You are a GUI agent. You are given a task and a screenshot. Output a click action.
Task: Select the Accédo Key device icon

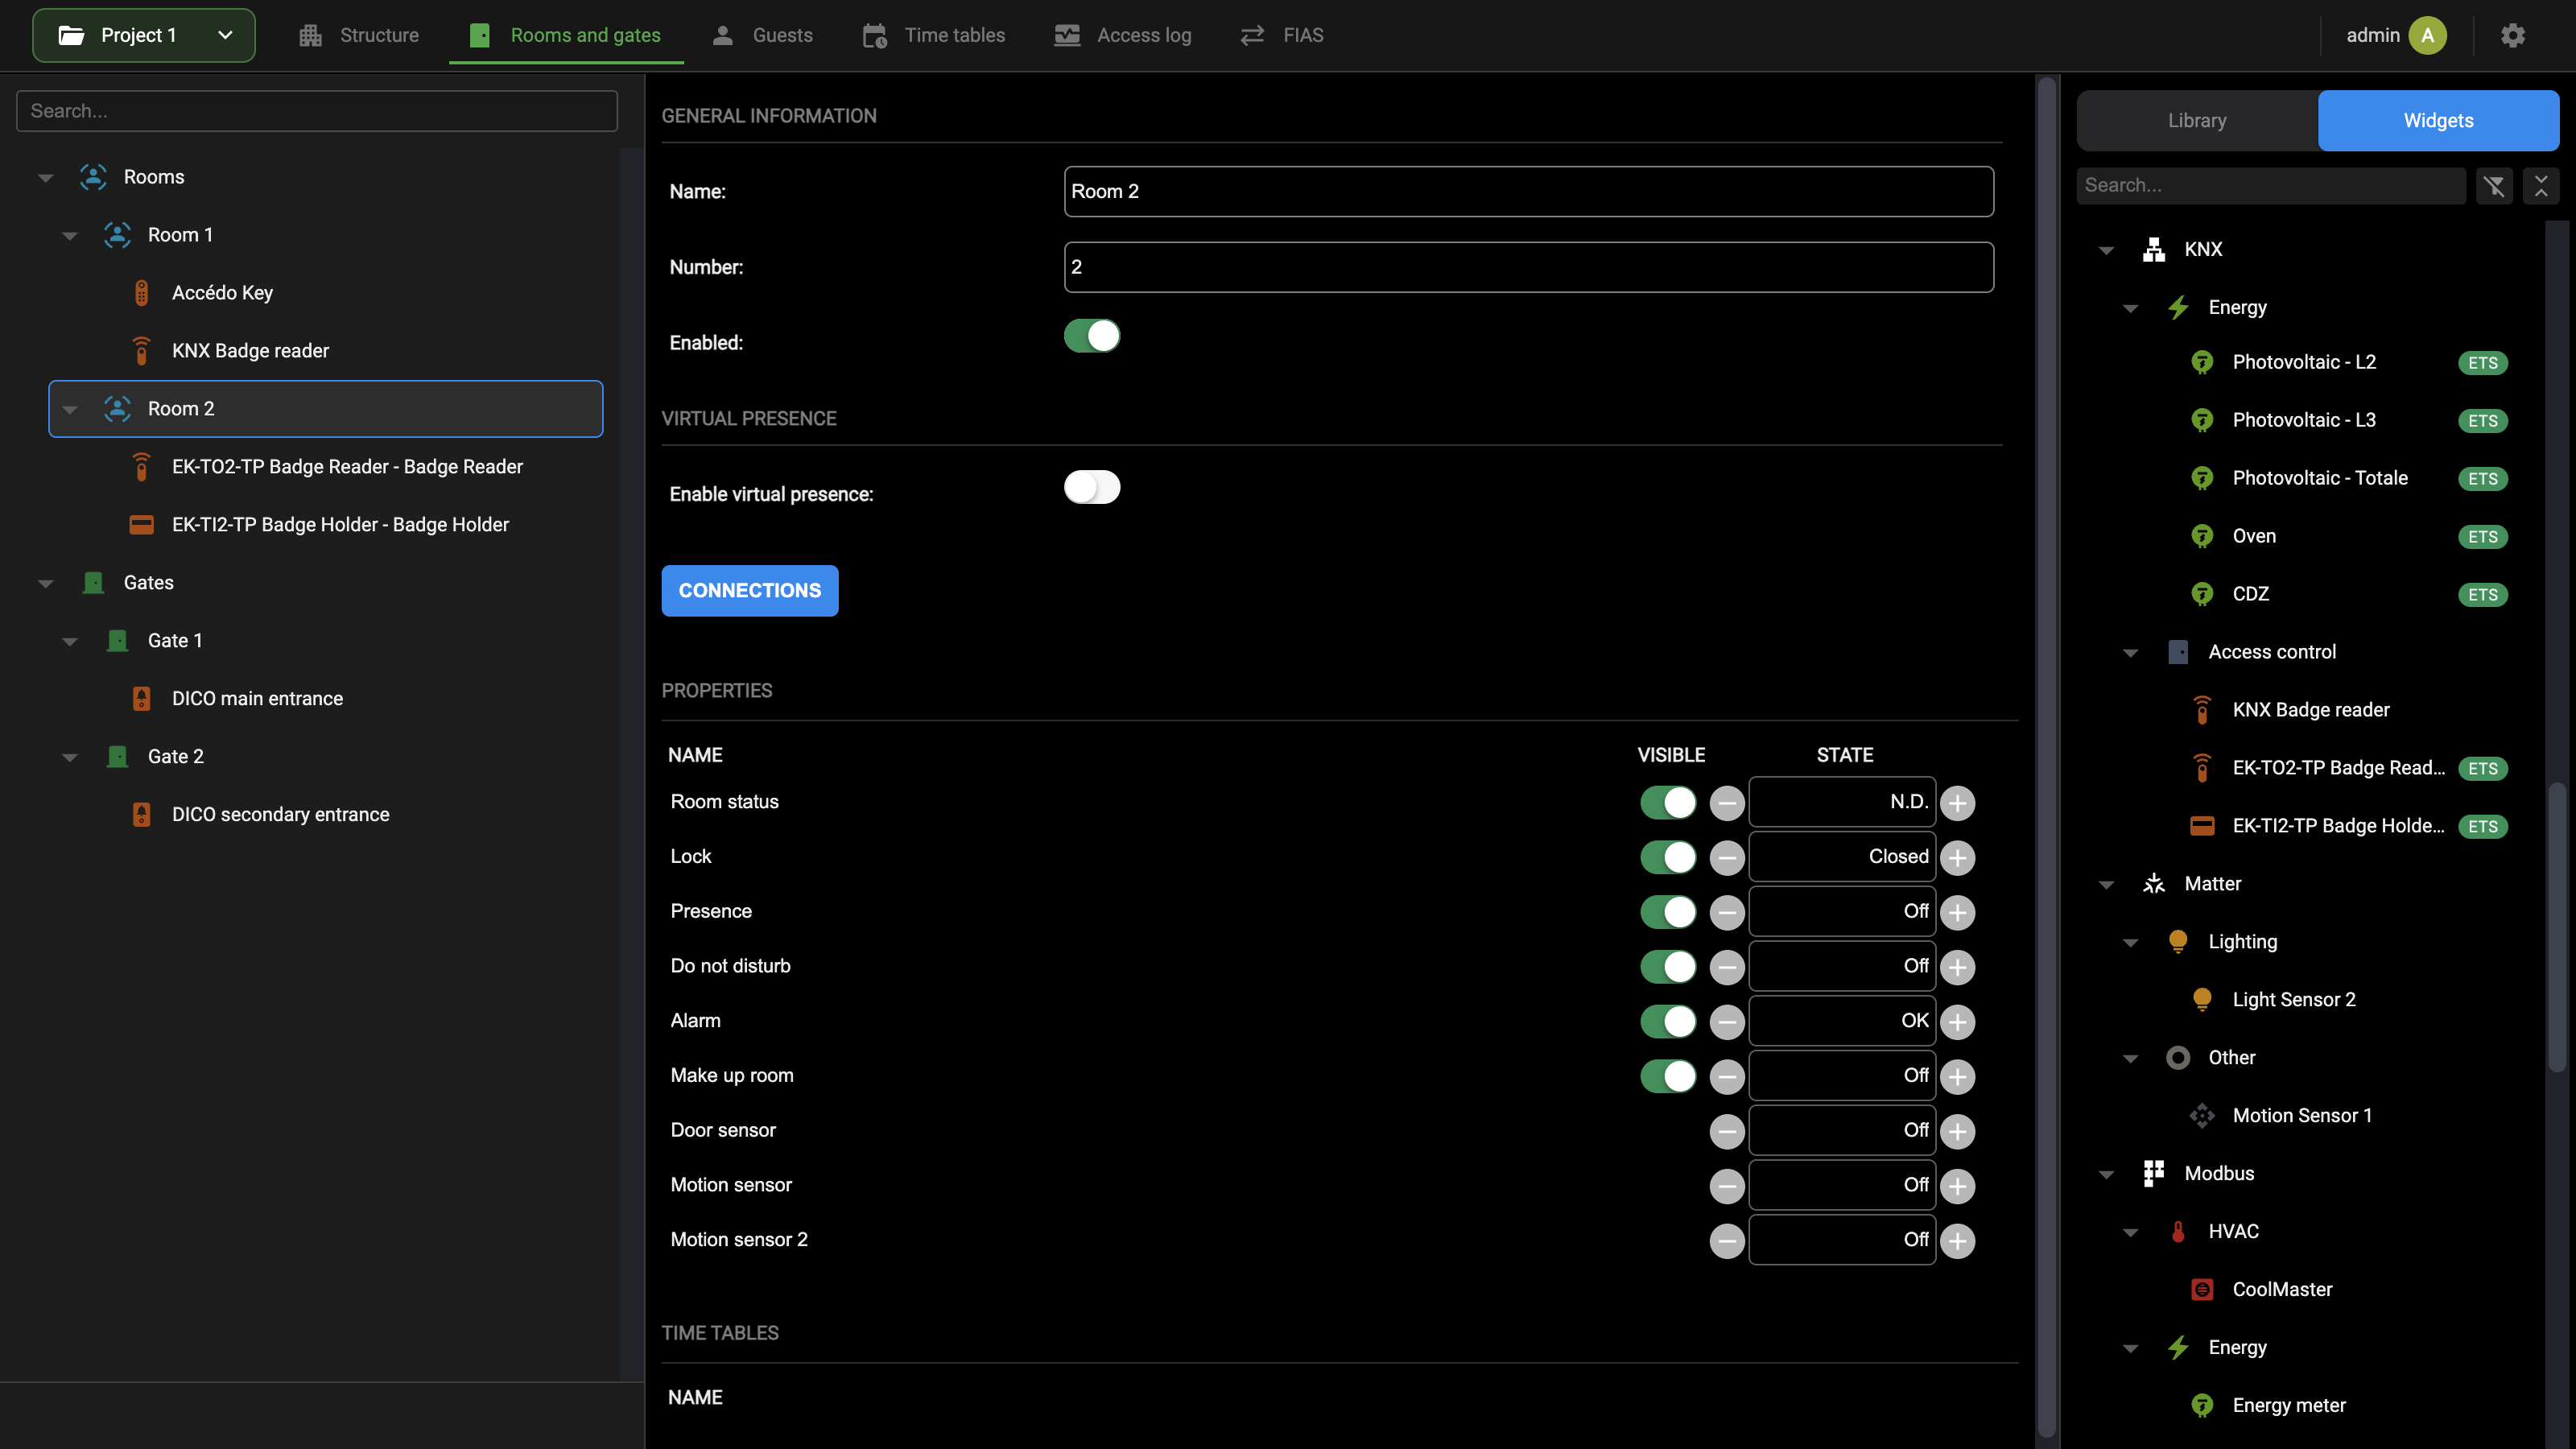[x=142, y=293]
